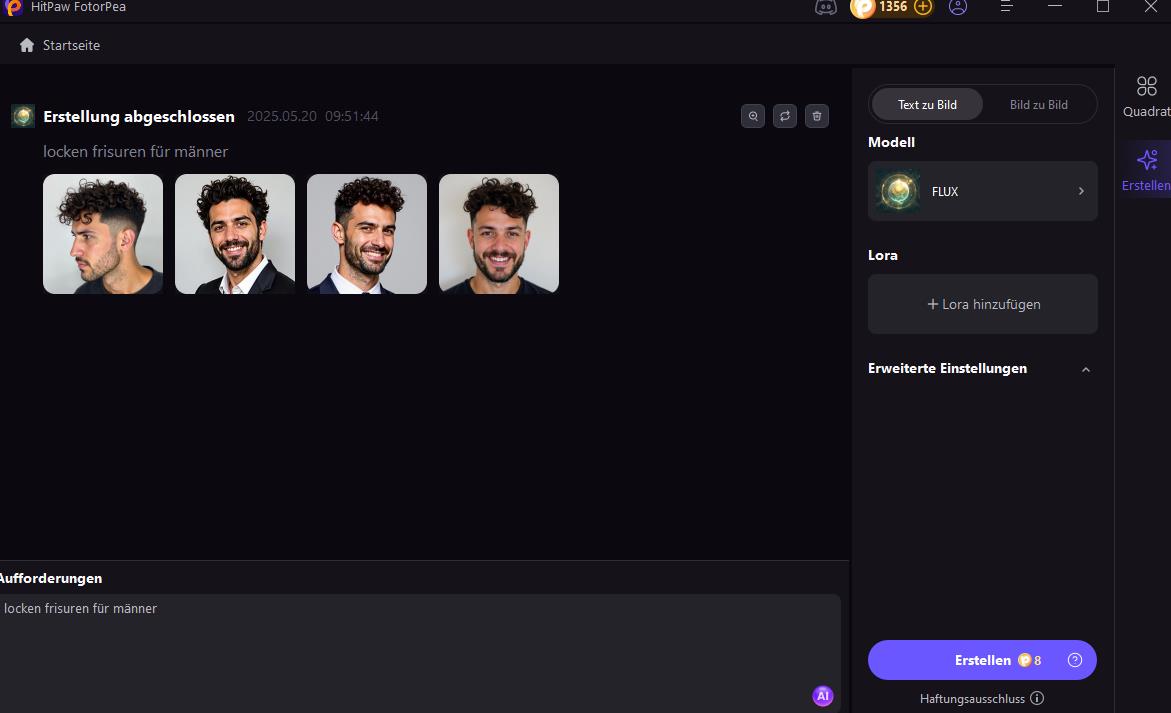View the second generated curly hairstyle thumbnail
Viewport: 1171px width, 713px height.
(234, 233)
